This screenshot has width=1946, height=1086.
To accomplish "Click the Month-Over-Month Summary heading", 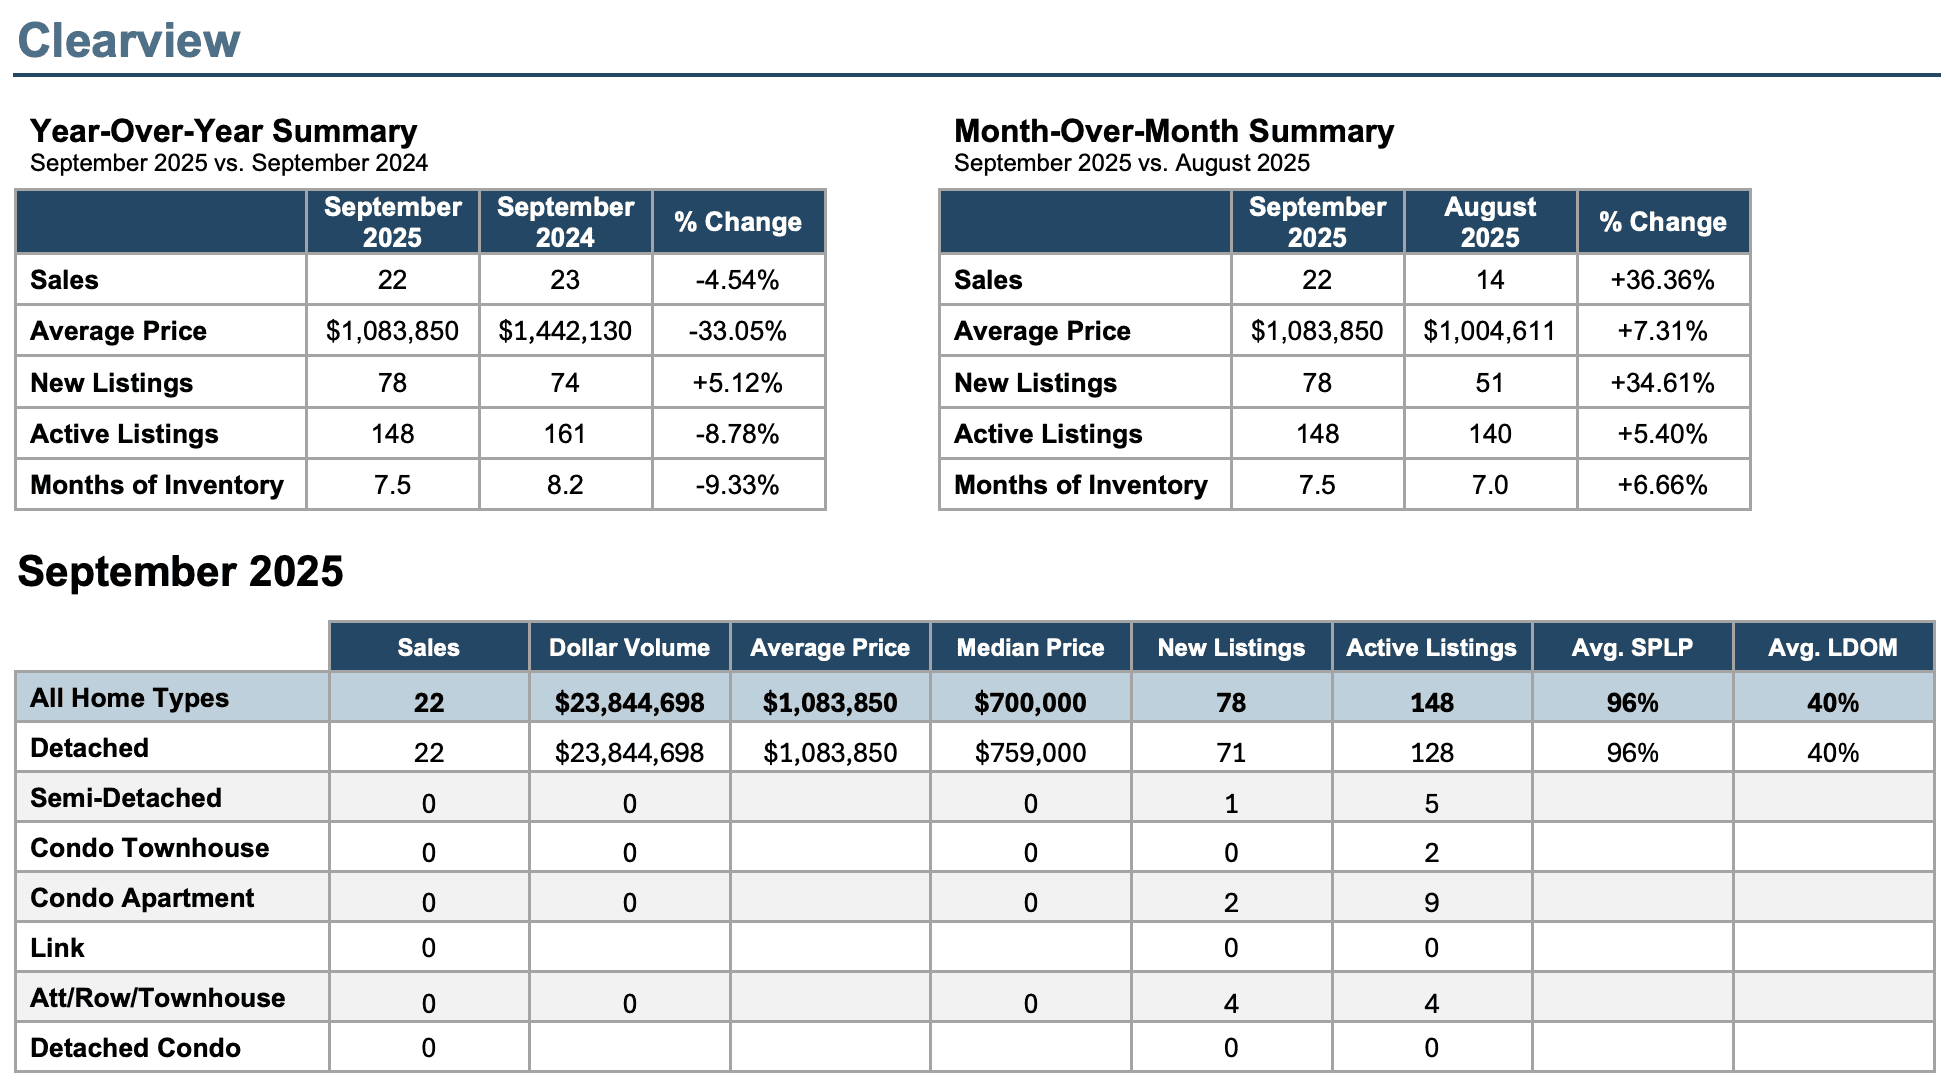I will pyautogui.click(x=1173, y=131).
